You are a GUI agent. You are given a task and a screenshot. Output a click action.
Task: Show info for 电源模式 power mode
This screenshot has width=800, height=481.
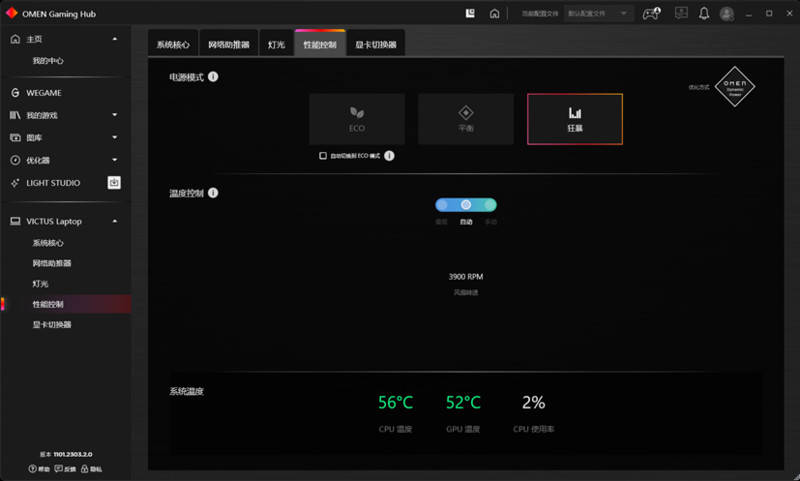click(213, 77)
